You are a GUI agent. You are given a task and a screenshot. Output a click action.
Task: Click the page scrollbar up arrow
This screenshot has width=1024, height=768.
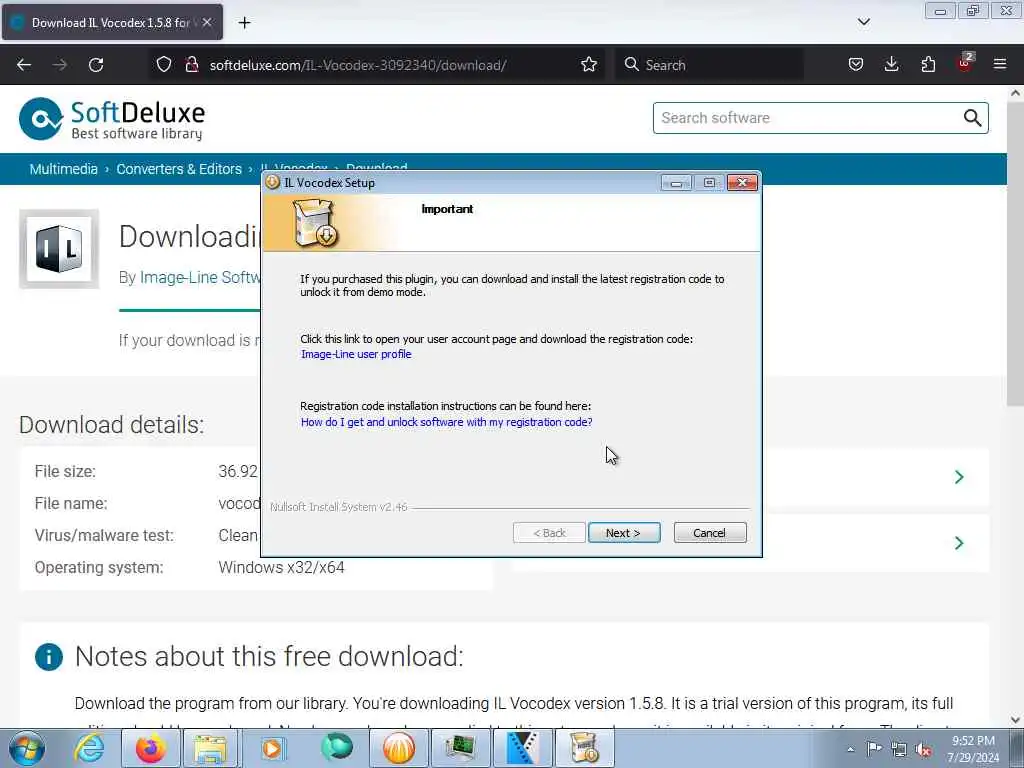1016,93
